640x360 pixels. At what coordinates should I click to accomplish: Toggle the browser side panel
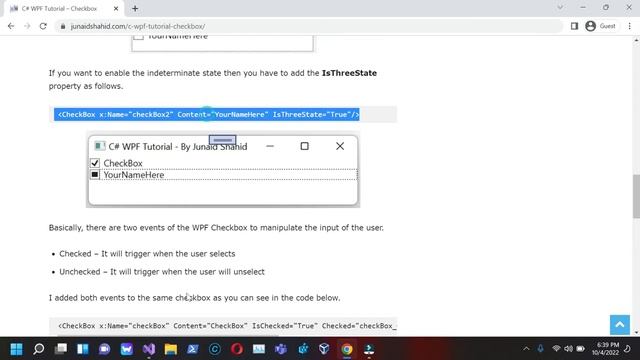574,26
